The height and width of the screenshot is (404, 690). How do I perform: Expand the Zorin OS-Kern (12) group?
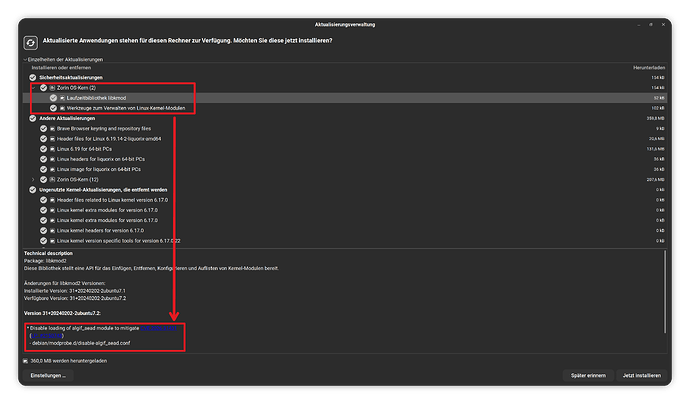pos(33,180)
